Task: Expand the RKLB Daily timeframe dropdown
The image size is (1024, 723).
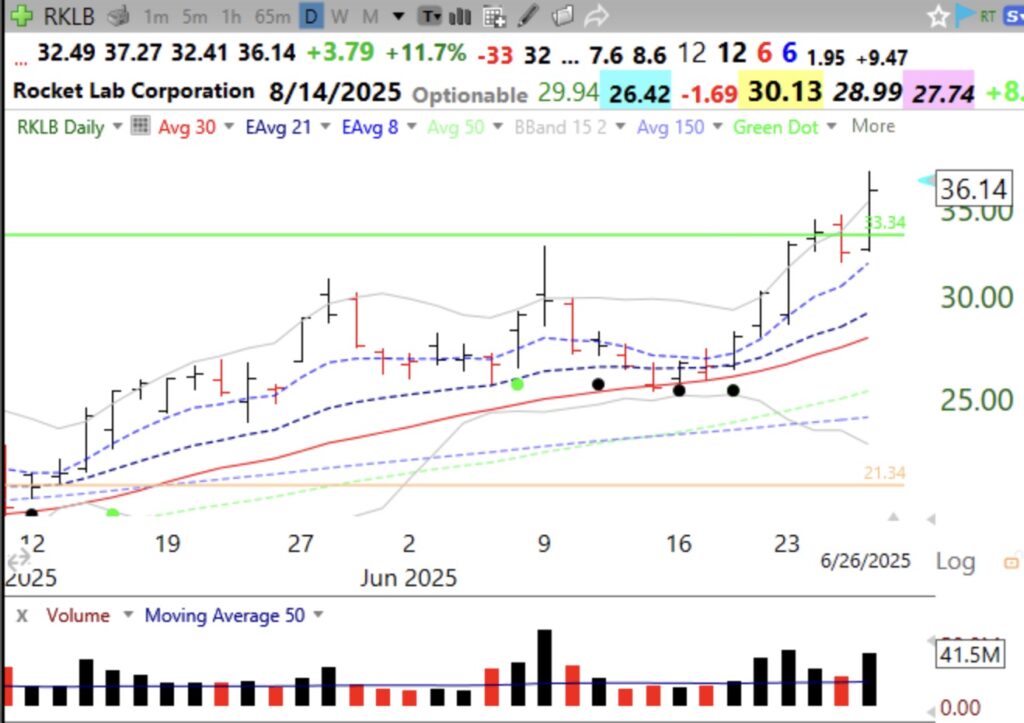Action: pyautogui.click(x=117, y=126)
